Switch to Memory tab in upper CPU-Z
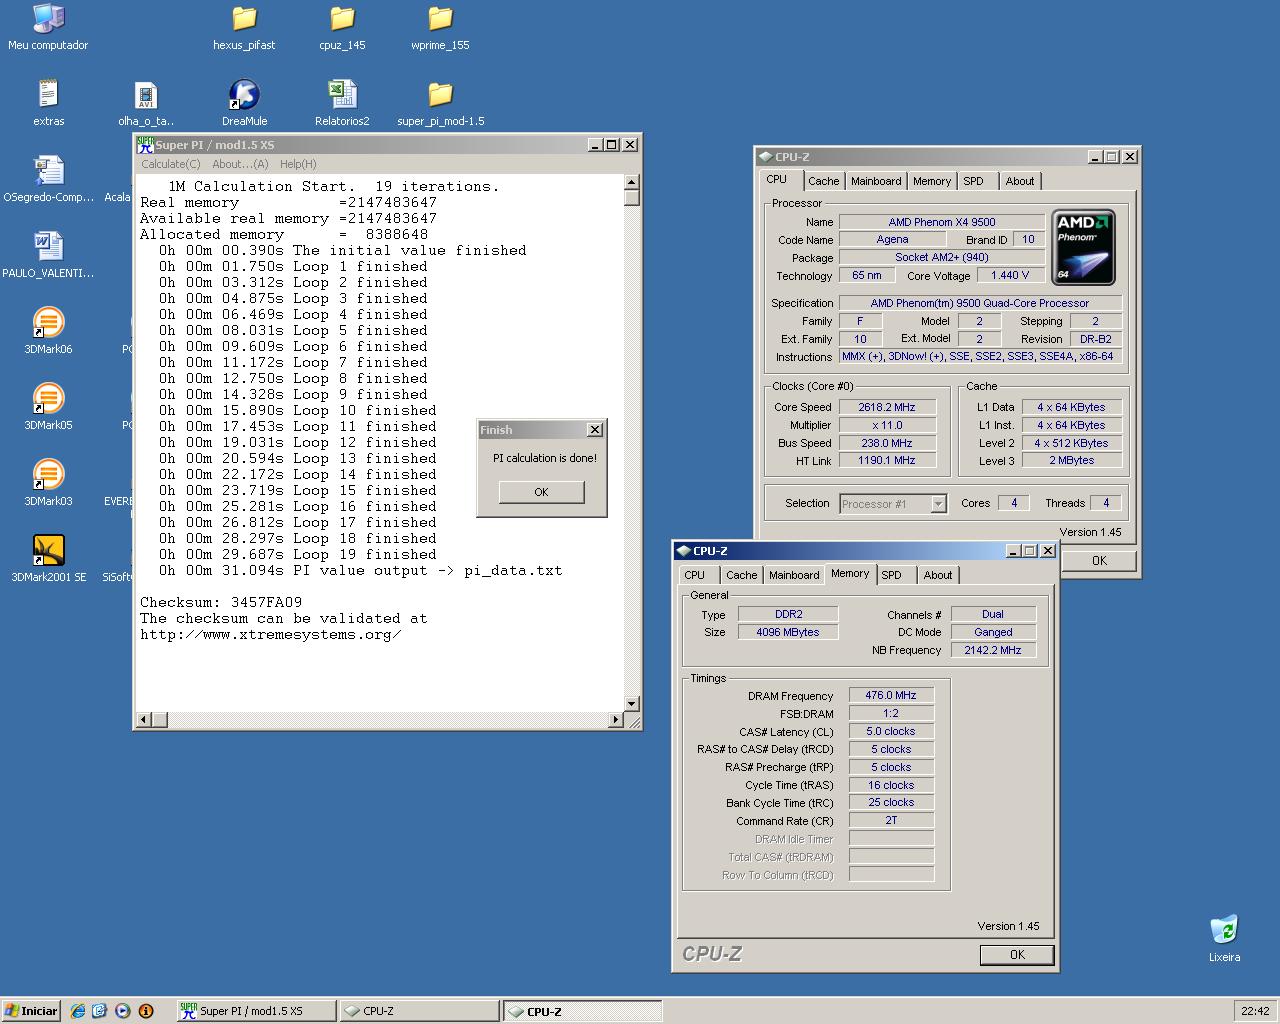This screenshot has width=1280, height=1024. coord(932,181)
